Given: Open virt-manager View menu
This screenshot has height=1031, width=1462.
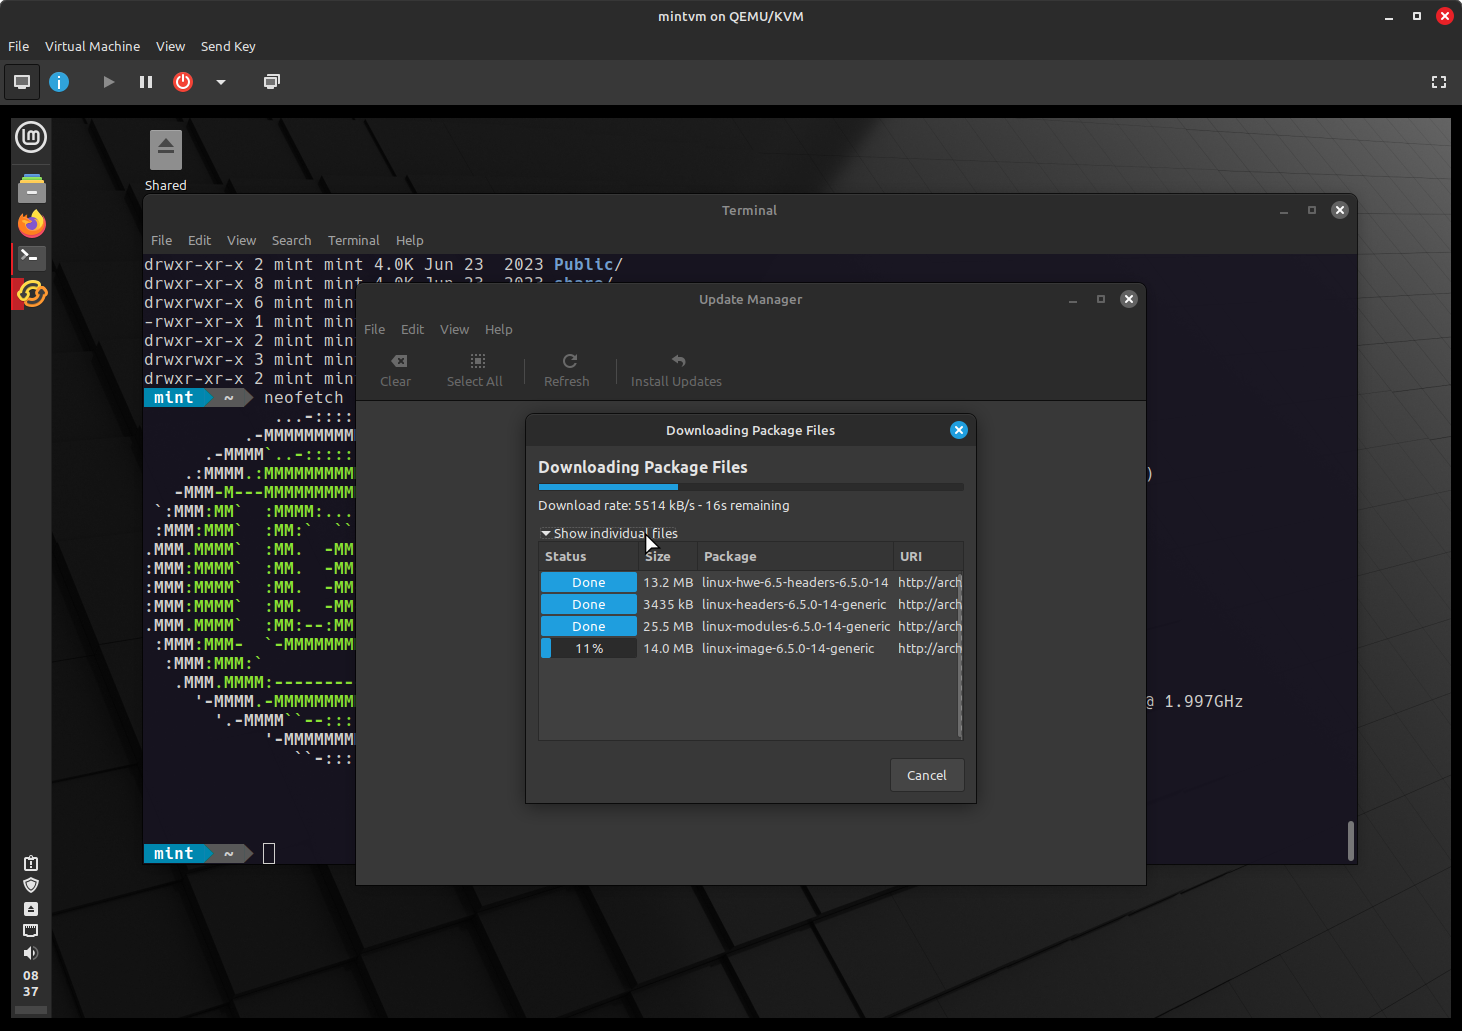Looking at the screenshot, I should 170,46.
